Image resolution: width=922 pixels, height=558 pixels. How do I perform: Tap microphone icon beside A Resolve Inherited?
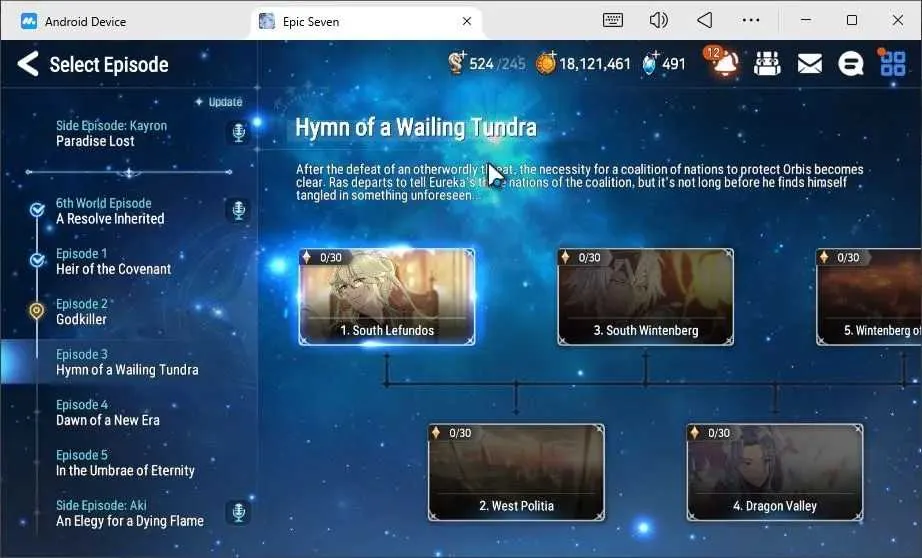point(238,210)
